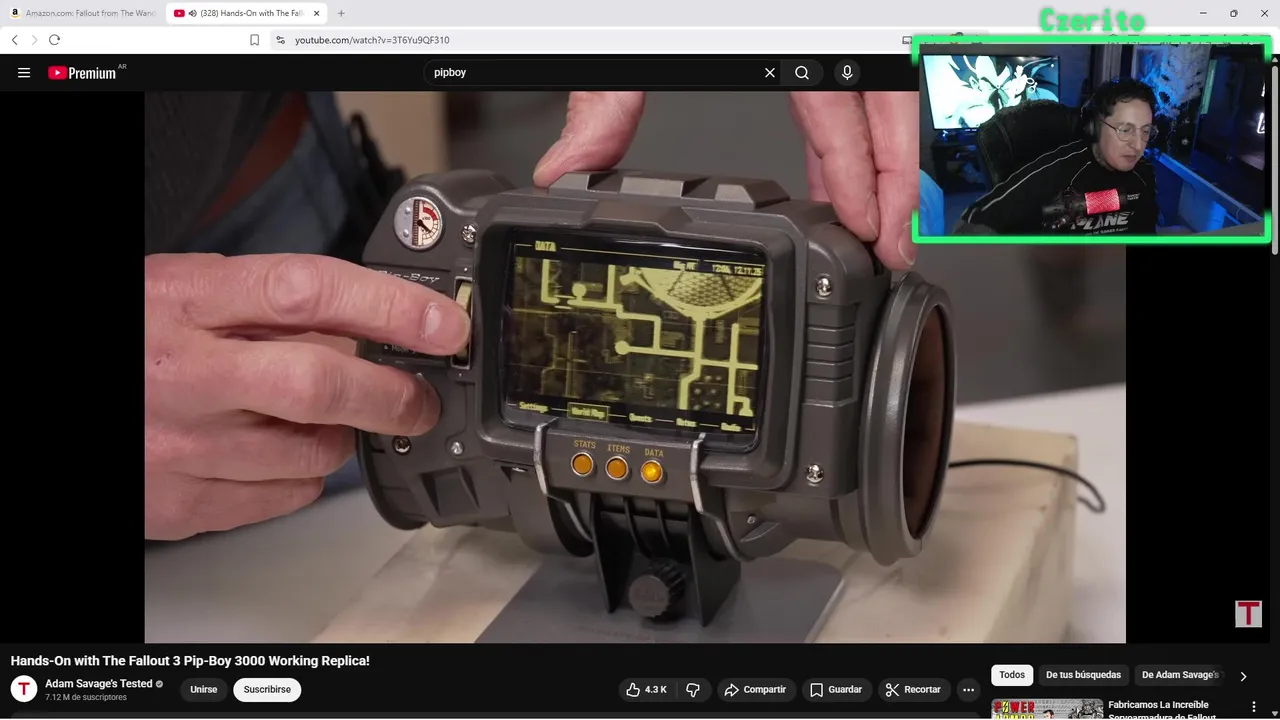This screenshot has height=720, width=1280.
Task: Open Fabricamos La Increíble video title
Action: 1161,709
